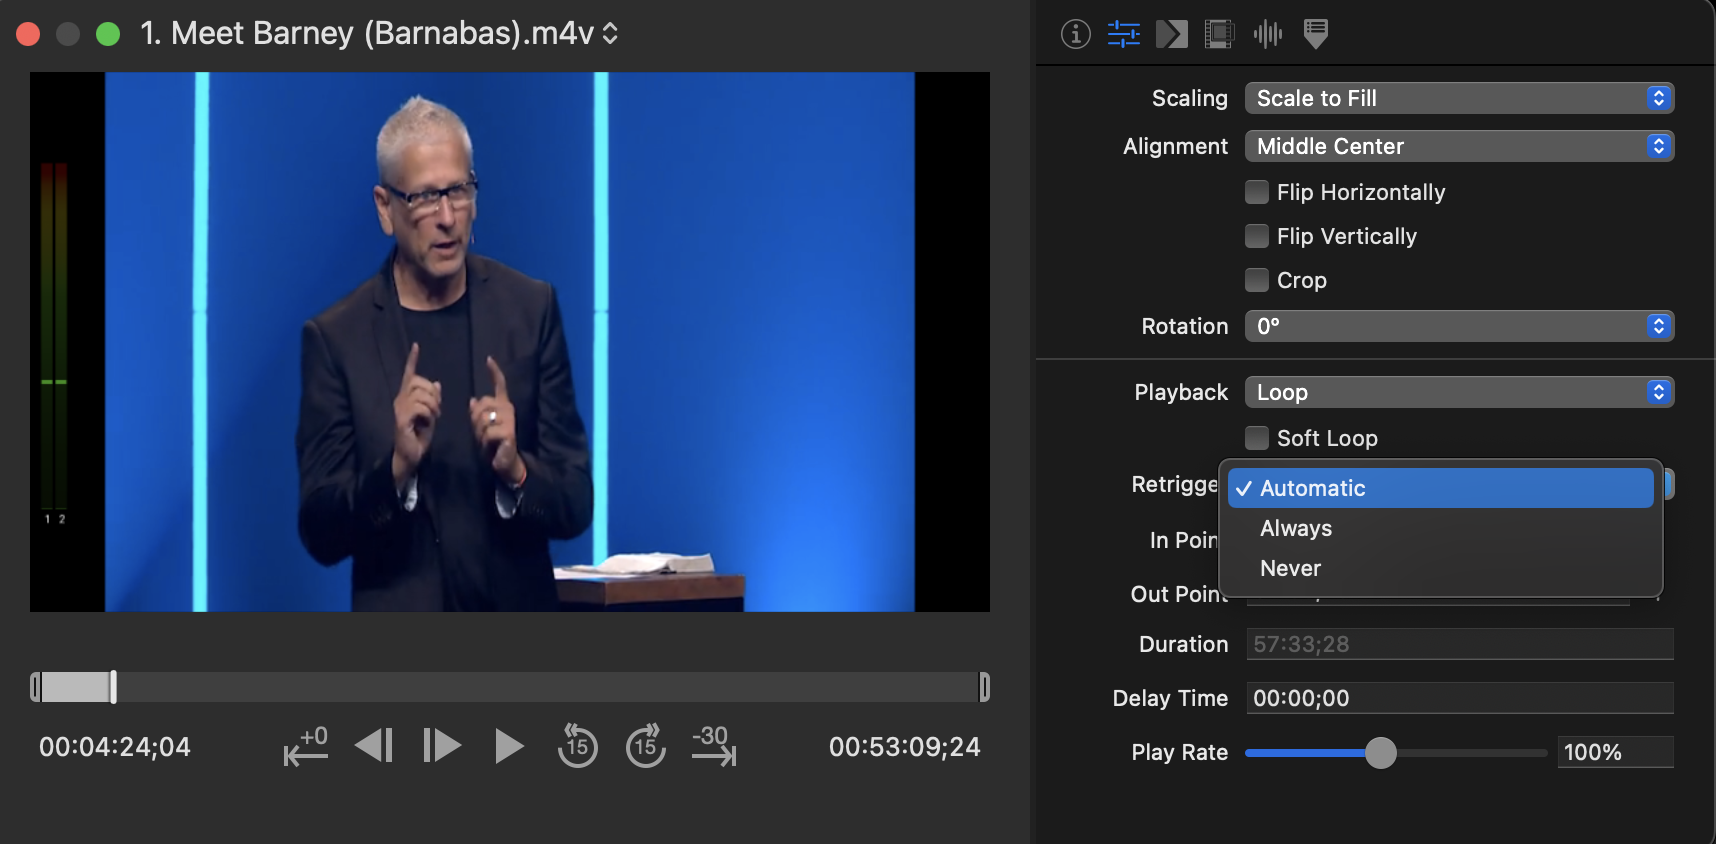Click the Duration field
This screenshot has width=1716, height=844.
(1459, 644)
